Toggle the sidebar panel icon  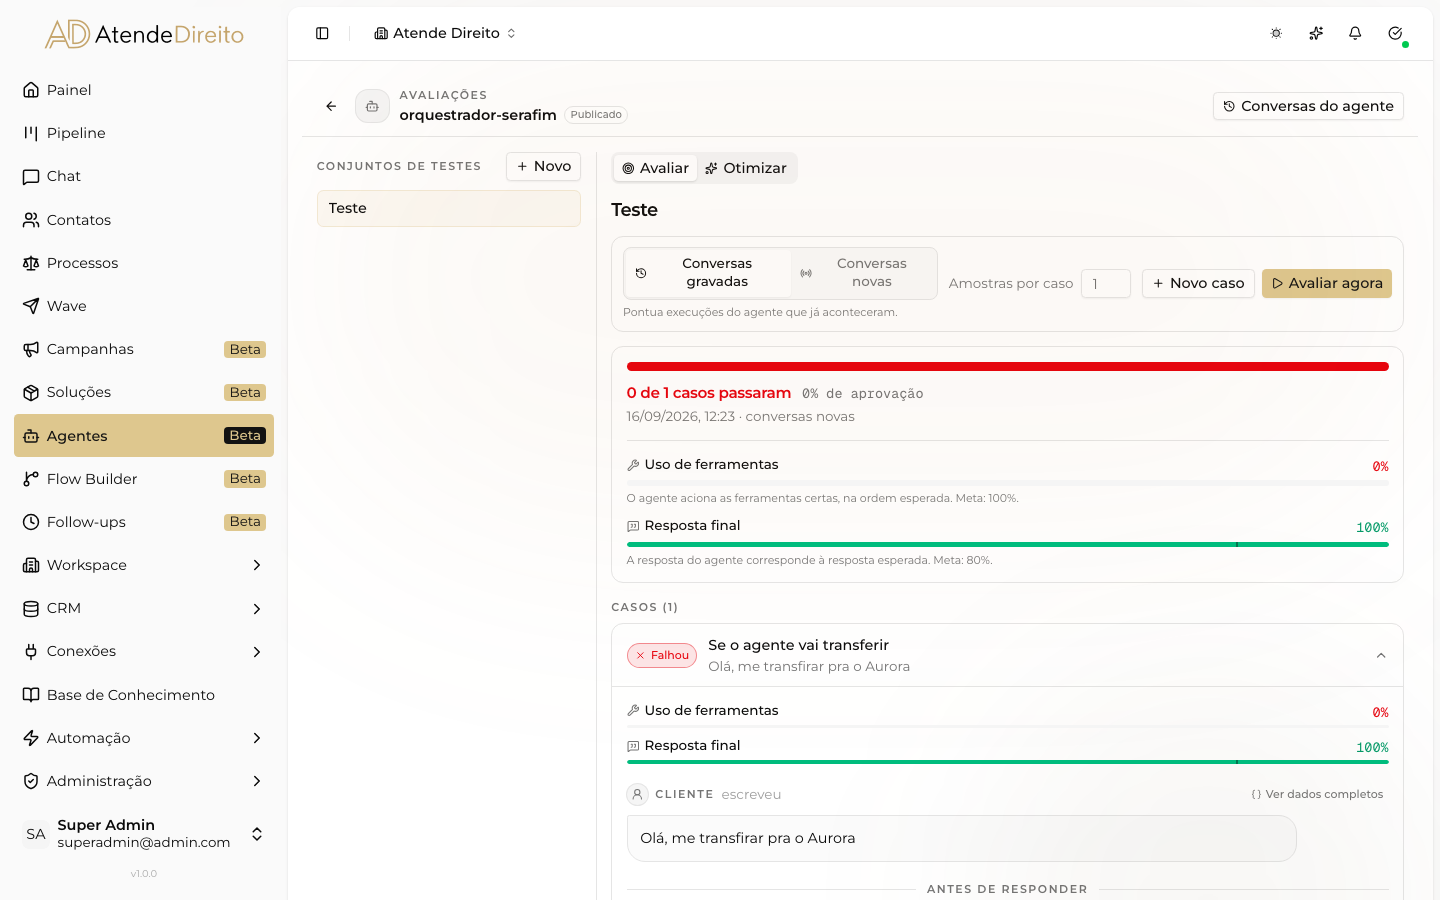322,33
